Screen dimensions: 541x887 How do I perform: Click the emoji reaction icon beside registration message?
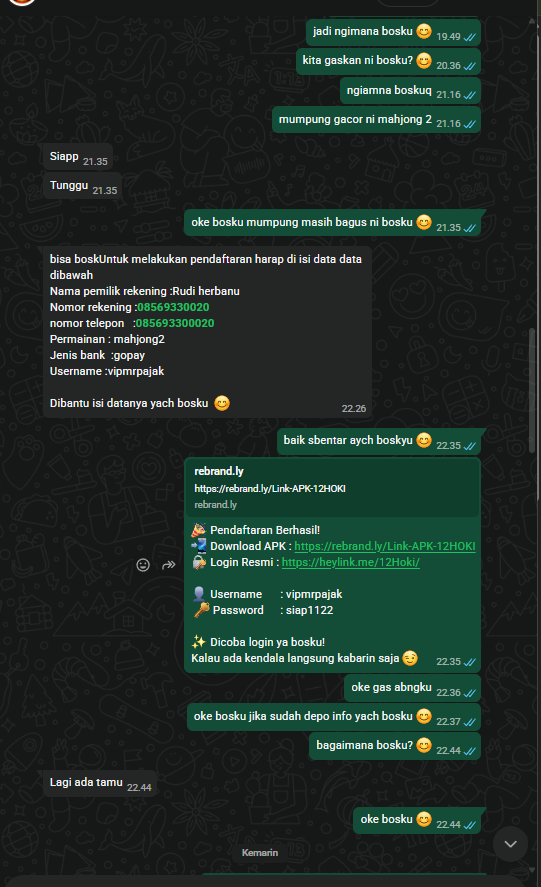[143, 565]
